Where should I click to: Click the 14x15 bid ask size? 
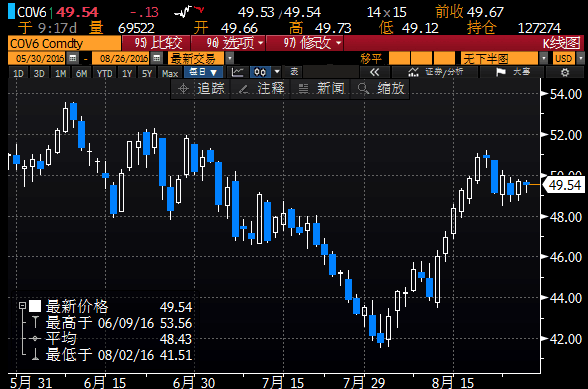click(x=387, y=12)
